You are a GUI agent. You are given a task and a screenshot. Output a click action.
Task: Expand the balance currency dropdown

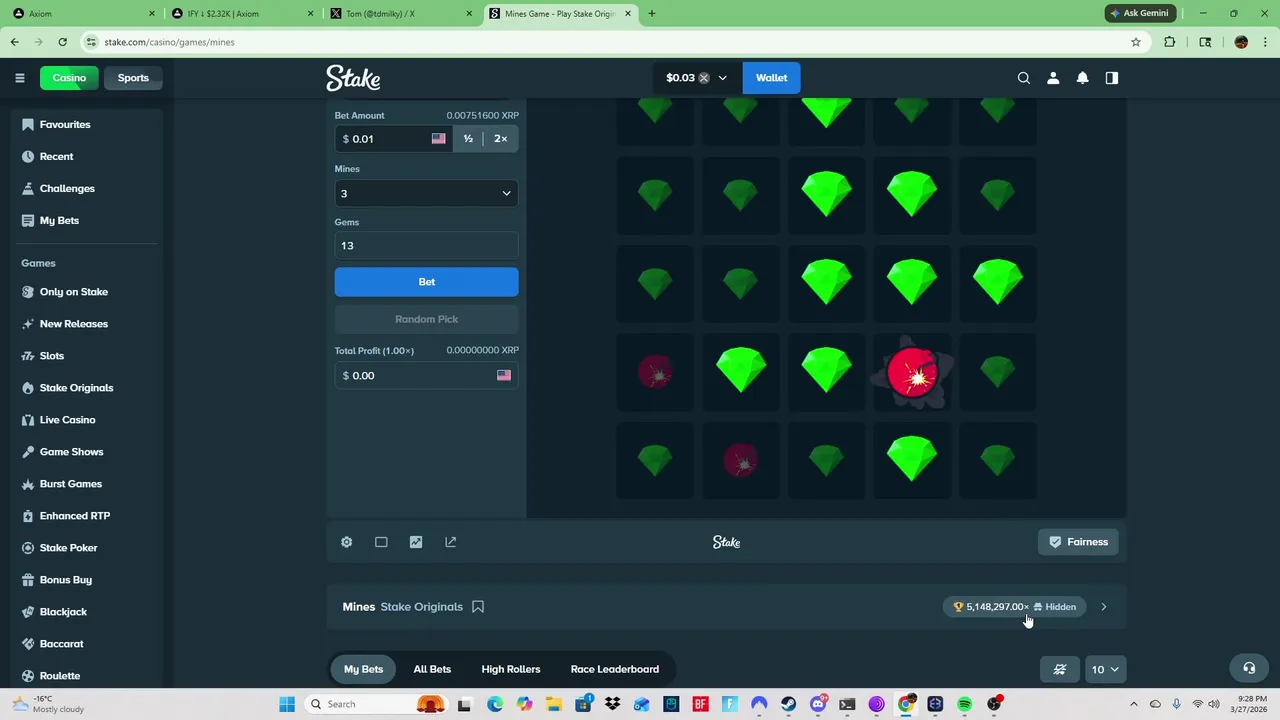(722, 78)
